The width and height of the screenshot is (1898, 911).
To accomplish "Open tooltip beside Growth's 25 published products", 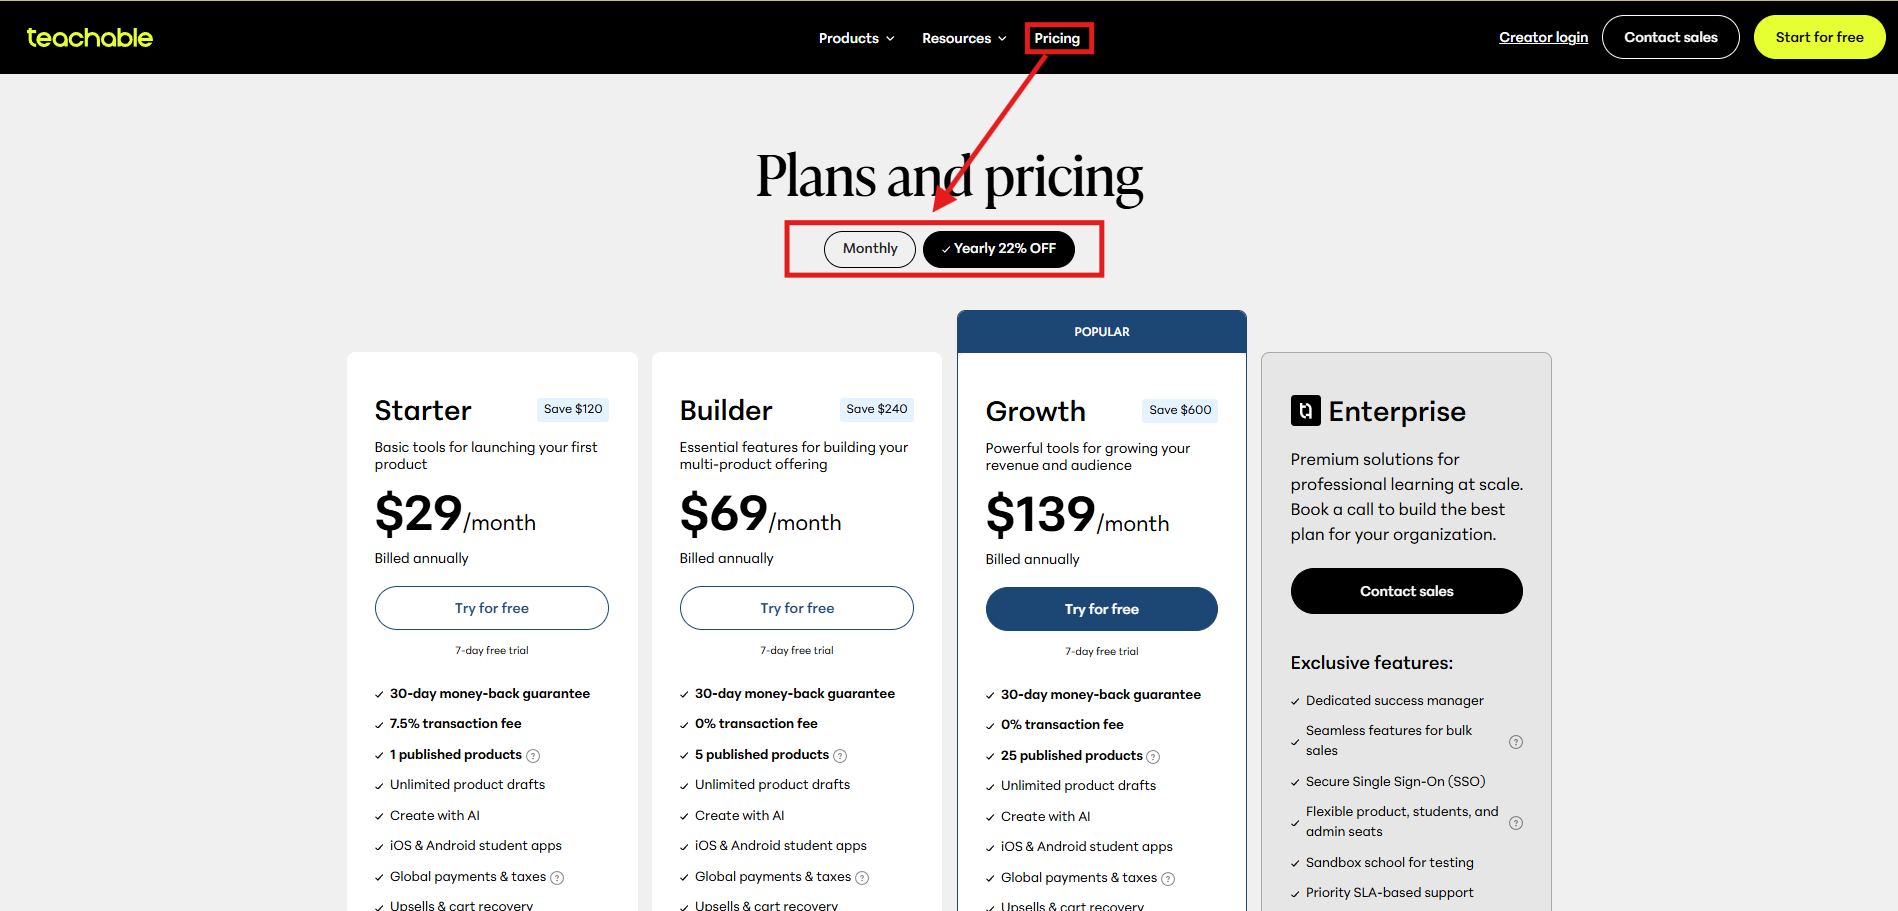I will coord(1155,756).
